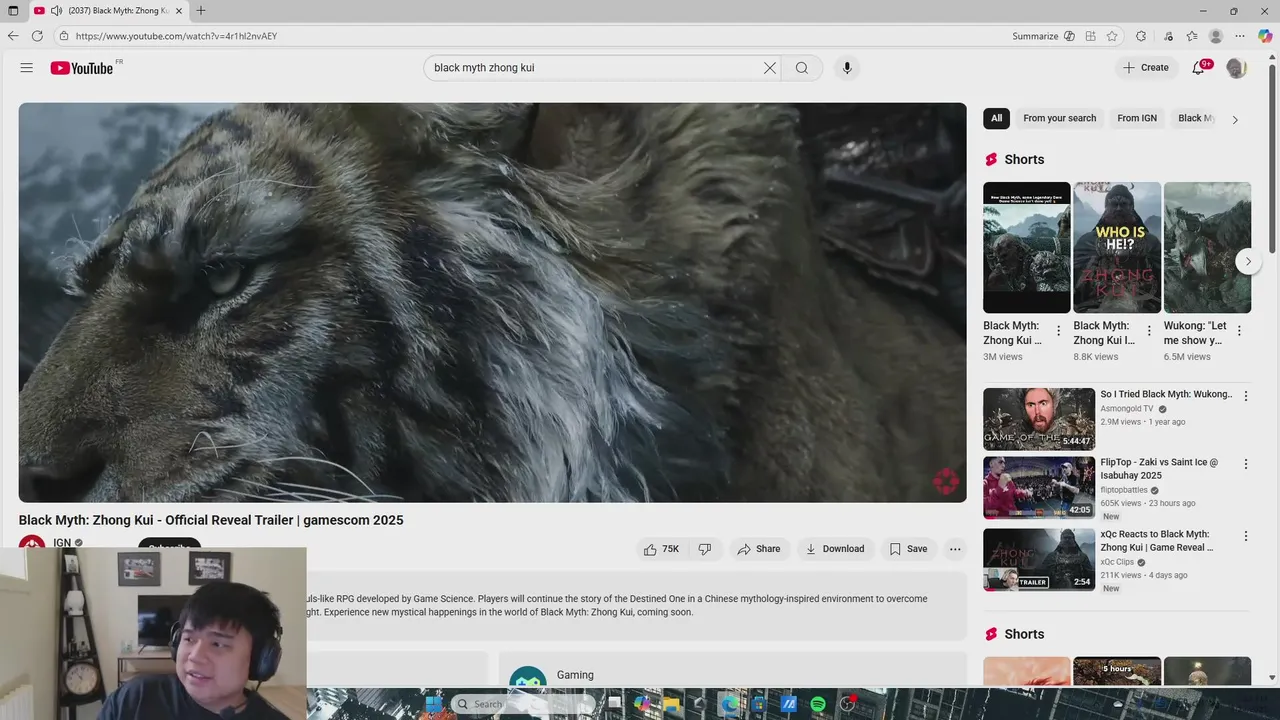Image resolution: width=1280 pixels, height=720 pixels.
Task: Open xQc Reacts to Black Myth thumbnail
Action: pos(1039,560)
